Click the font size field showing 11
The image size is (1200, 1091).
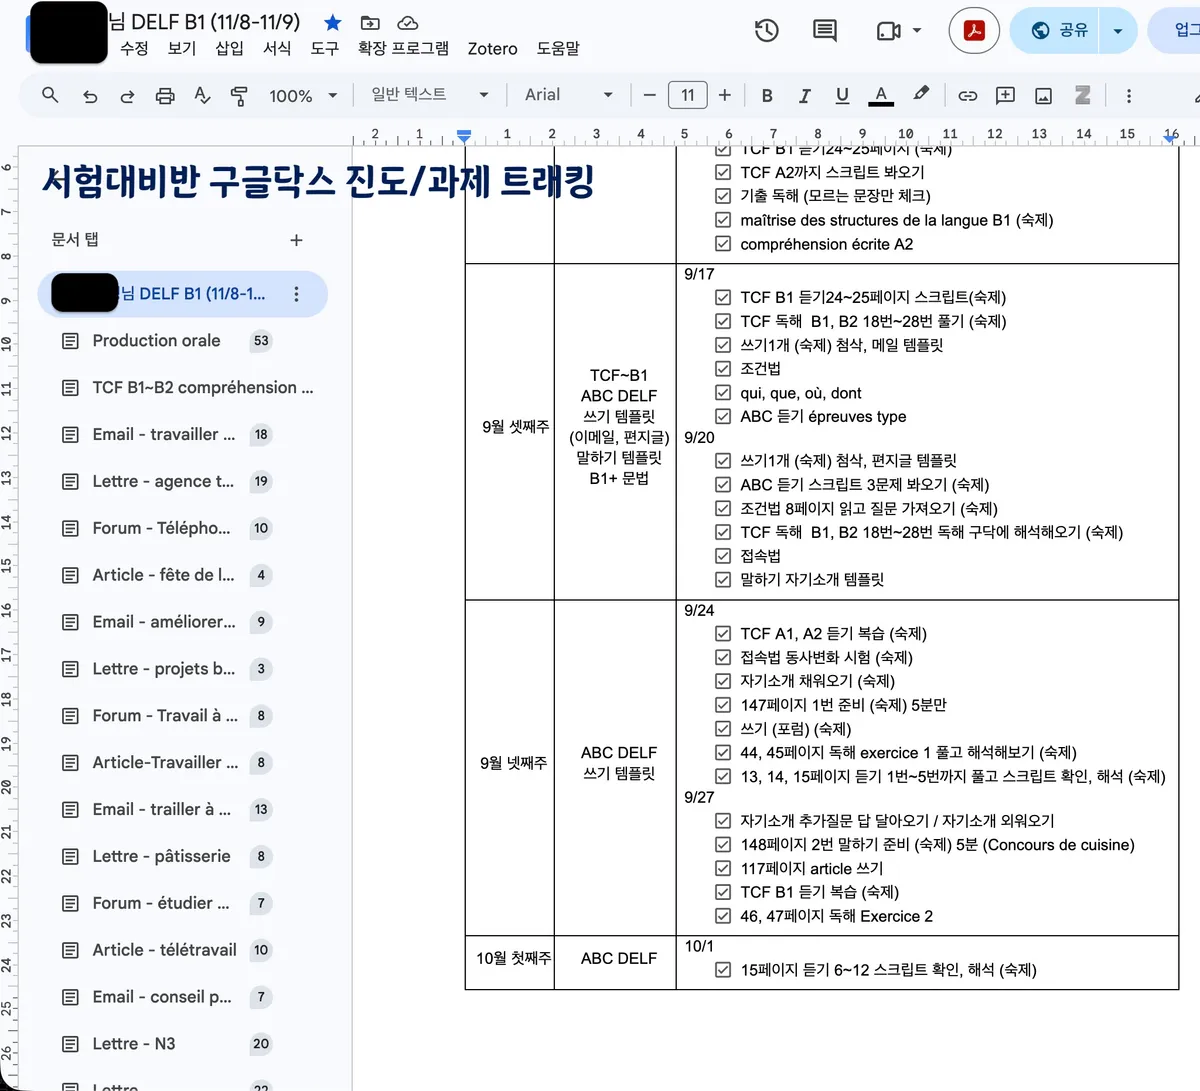coord(687,95)
